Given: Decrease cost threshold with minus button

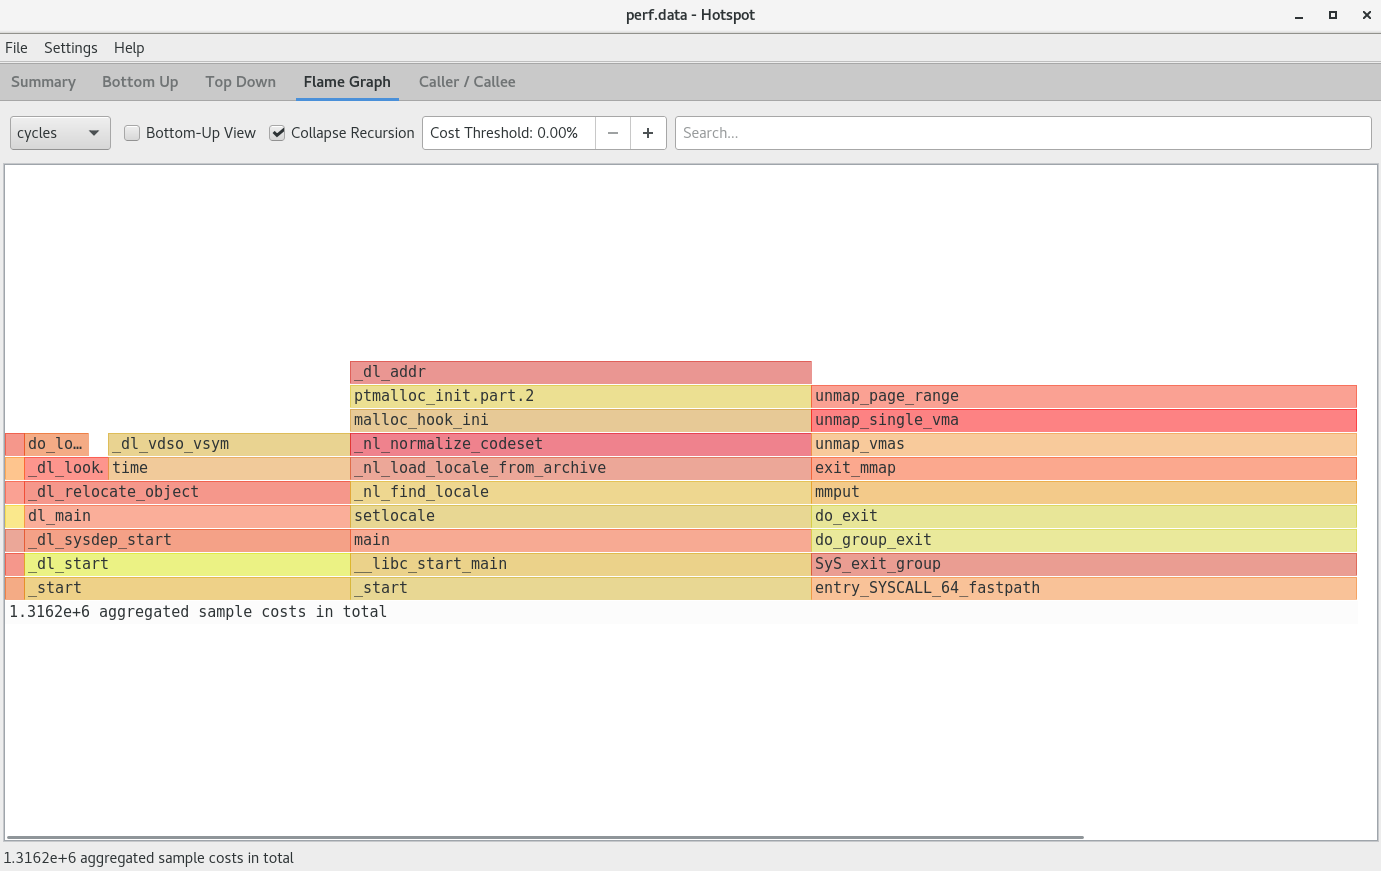Looking at the screenshot, I should [x=613, y=133].
